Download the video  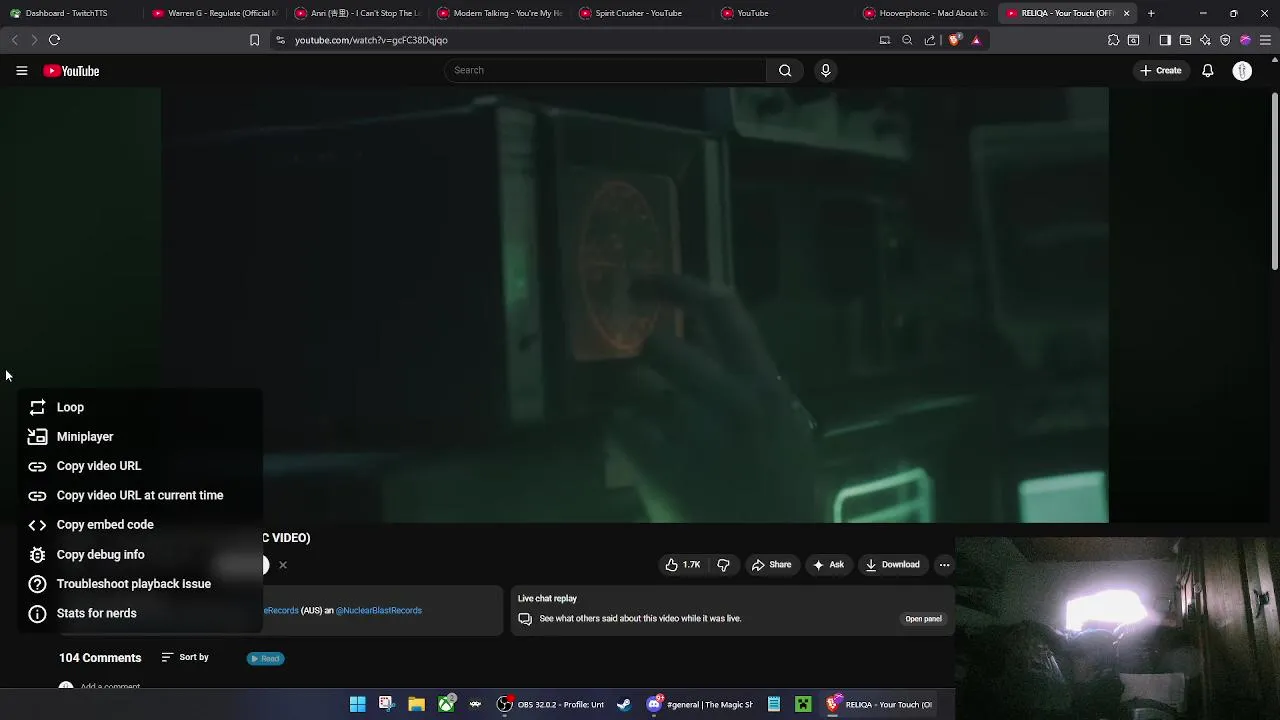click(893, 565)
